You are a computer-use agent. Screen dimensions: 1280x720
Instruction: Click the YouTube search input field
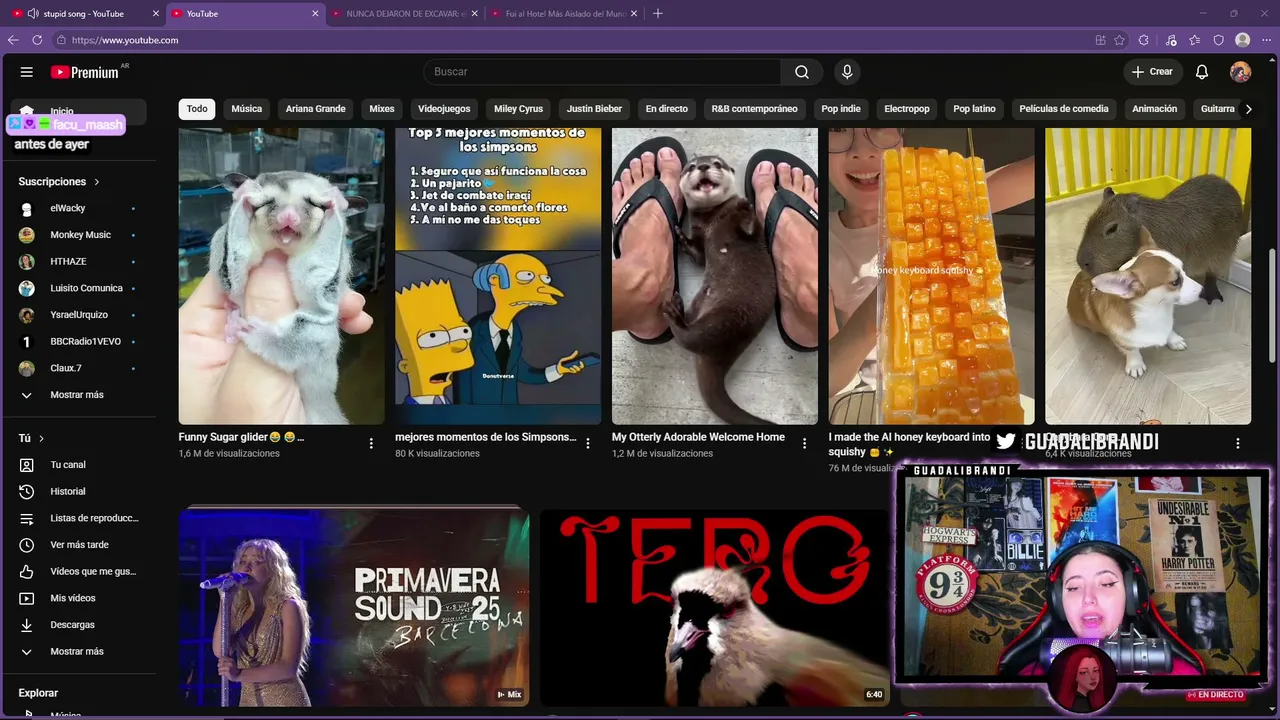click(x=602, y=72)
